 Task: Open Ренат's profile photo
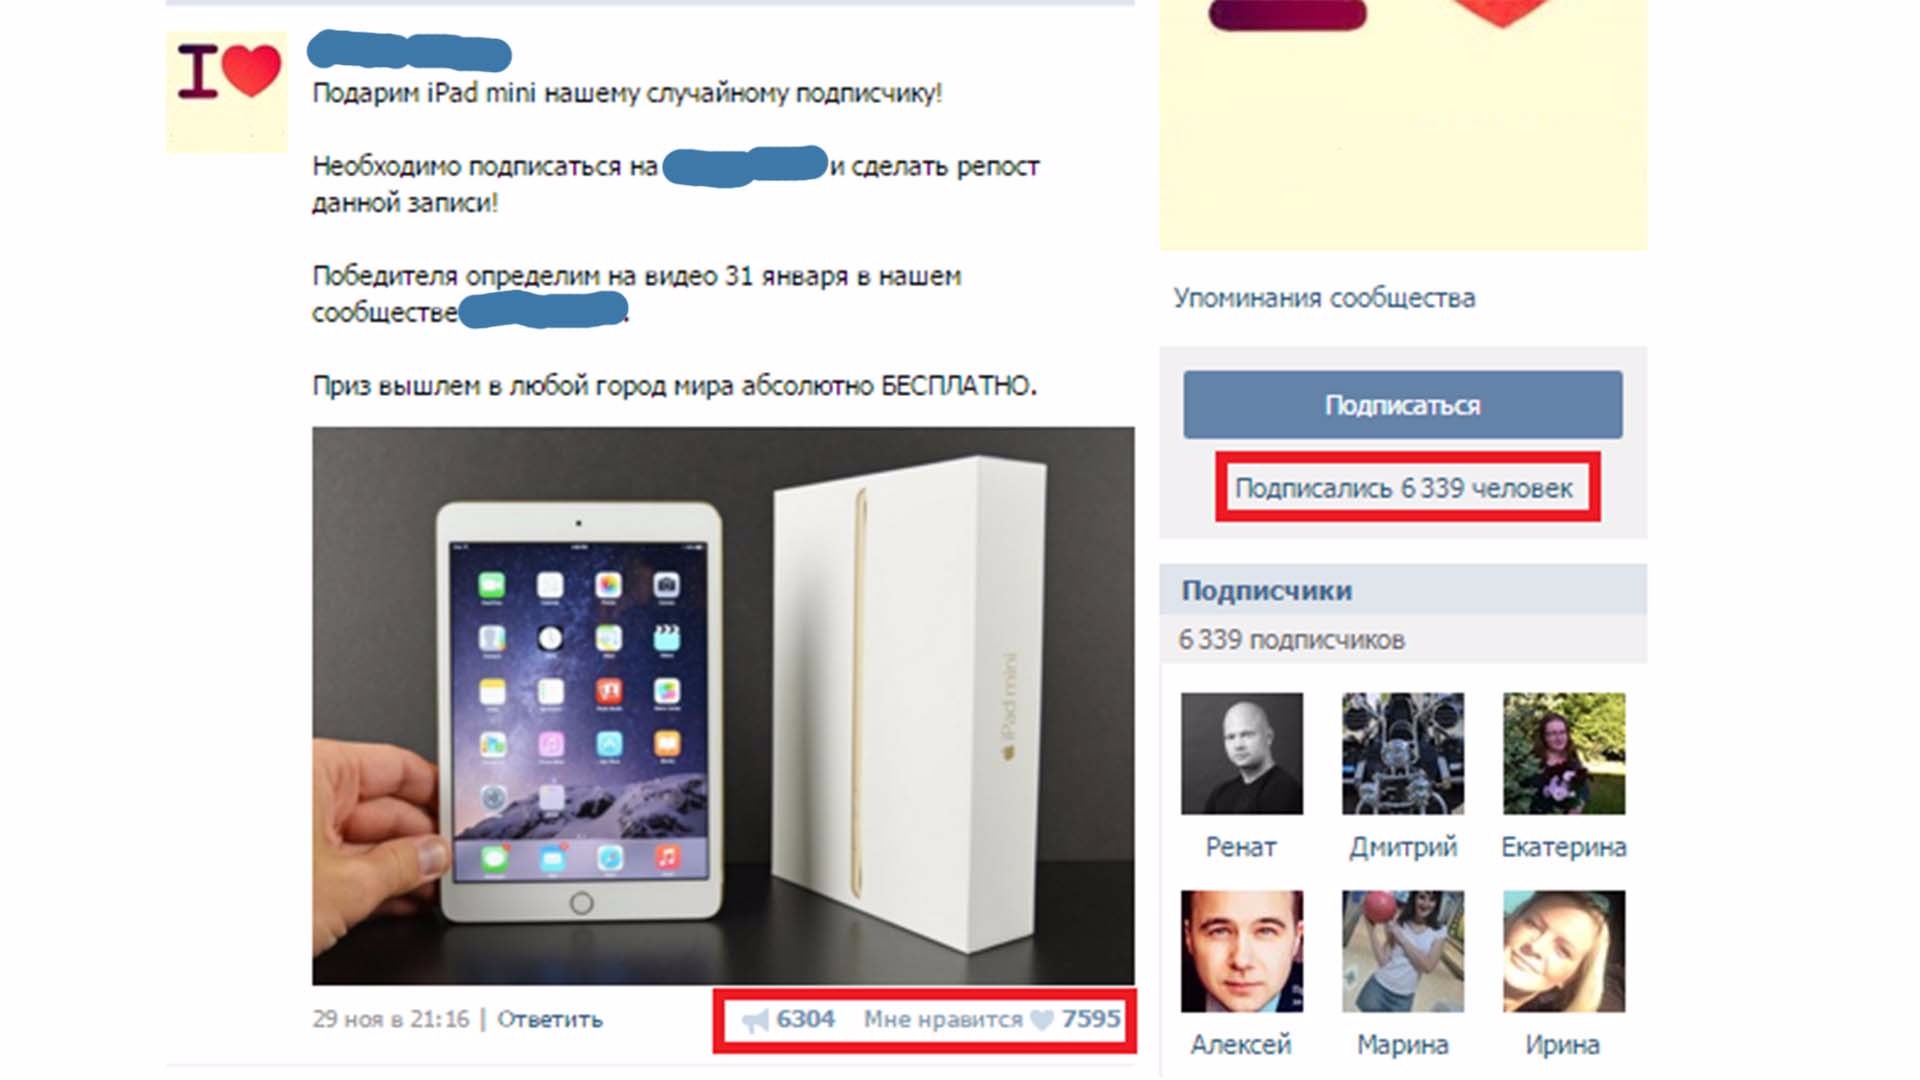pos(1241,753)
